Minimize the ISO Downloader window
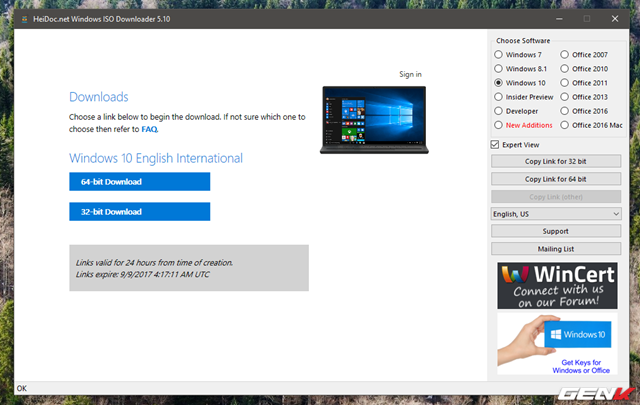The width and height of the screenshot is (640, 405). (559, 19)
